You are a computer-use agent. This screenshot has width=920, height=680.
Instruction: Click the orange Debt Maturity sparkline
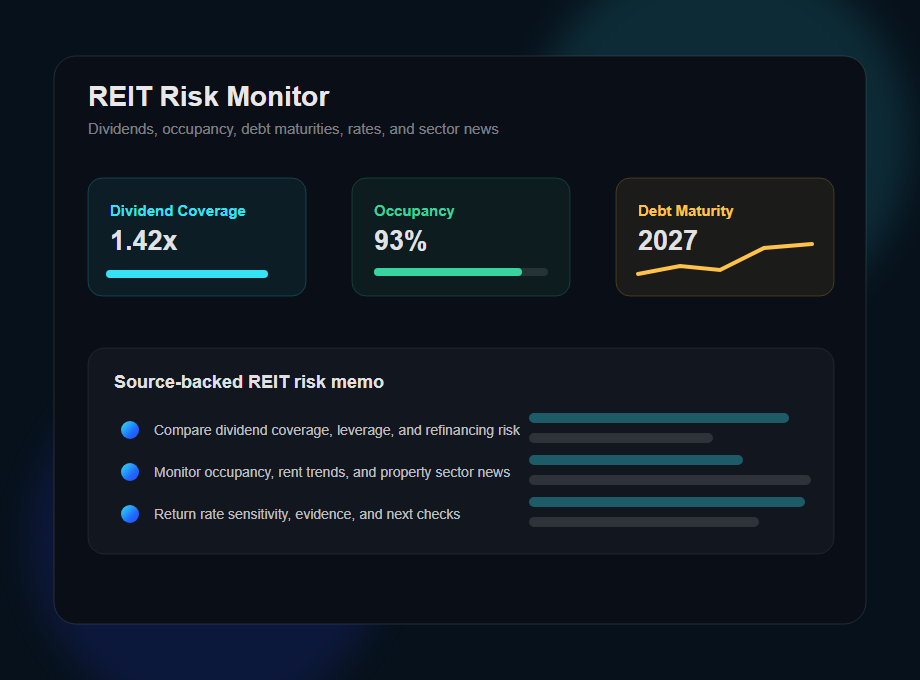click(x=725, y=259)
